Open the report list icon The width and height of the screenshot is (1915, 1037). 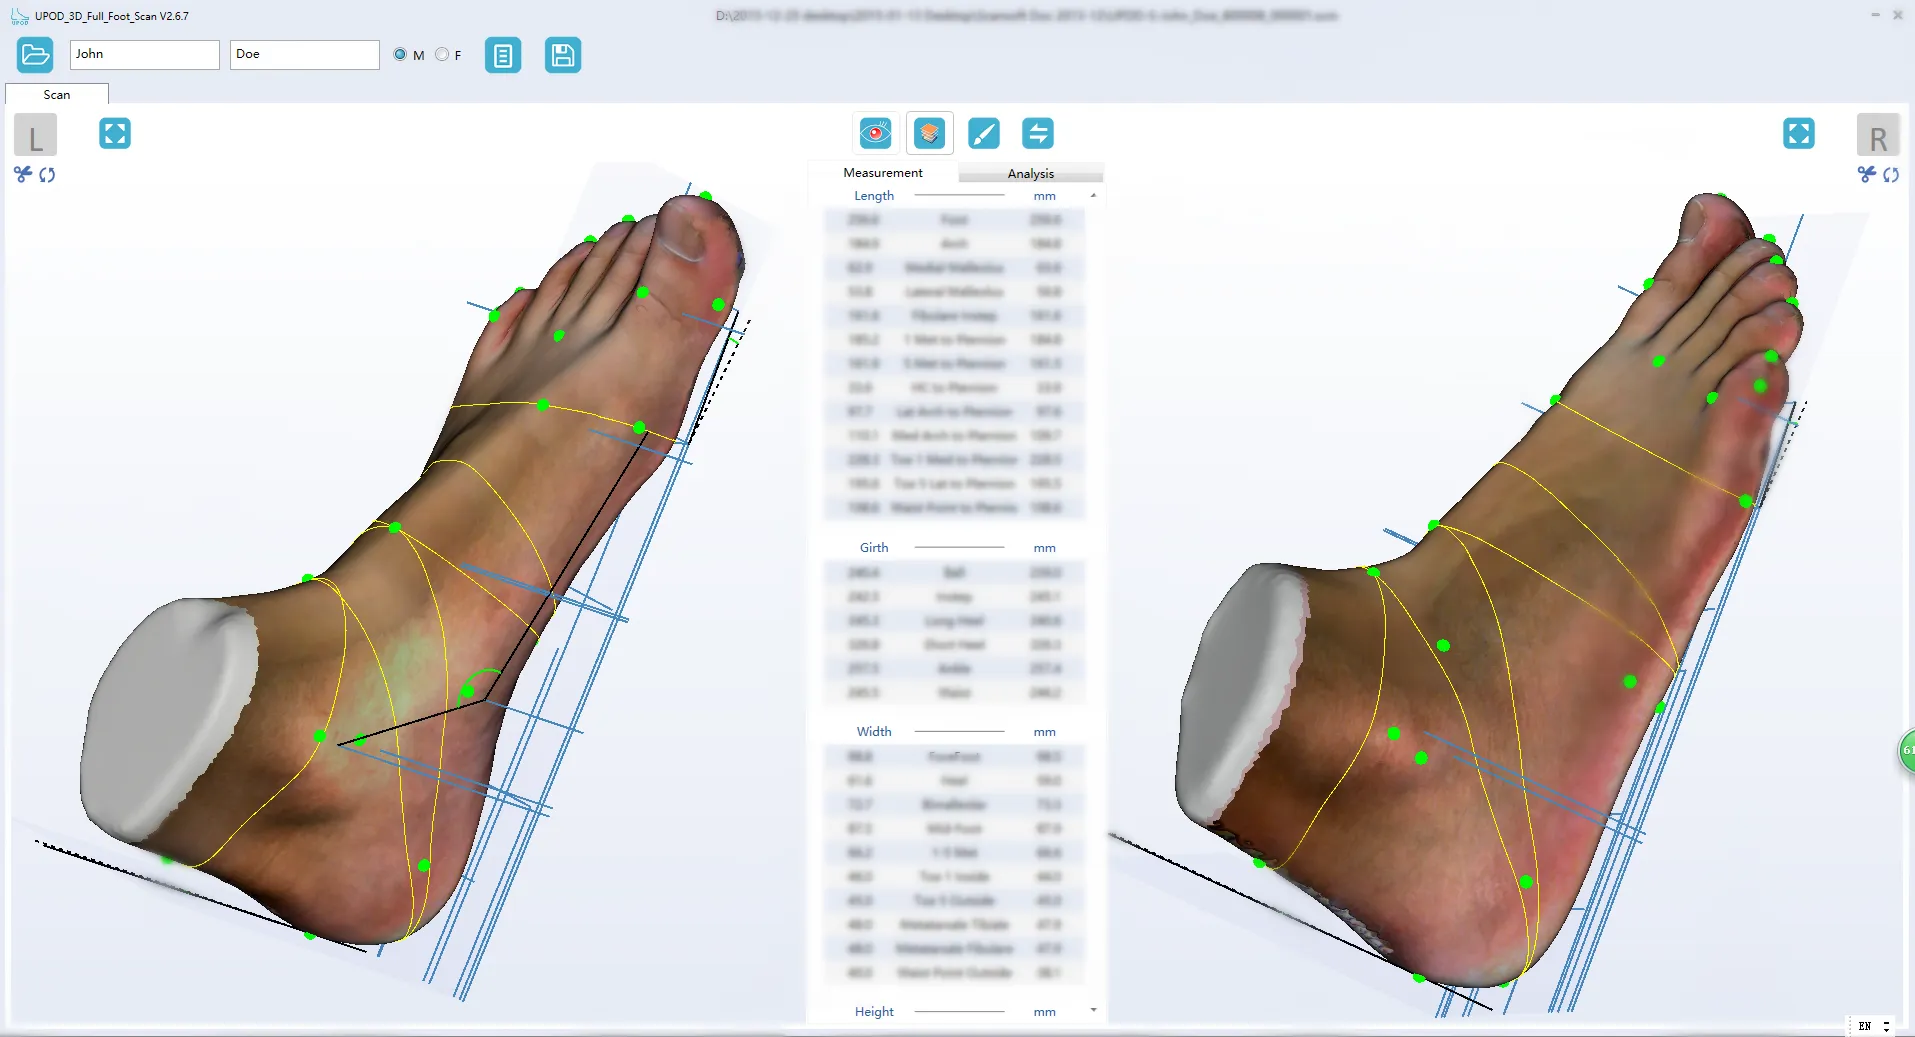pyautogui.click(x=503, y=55)
